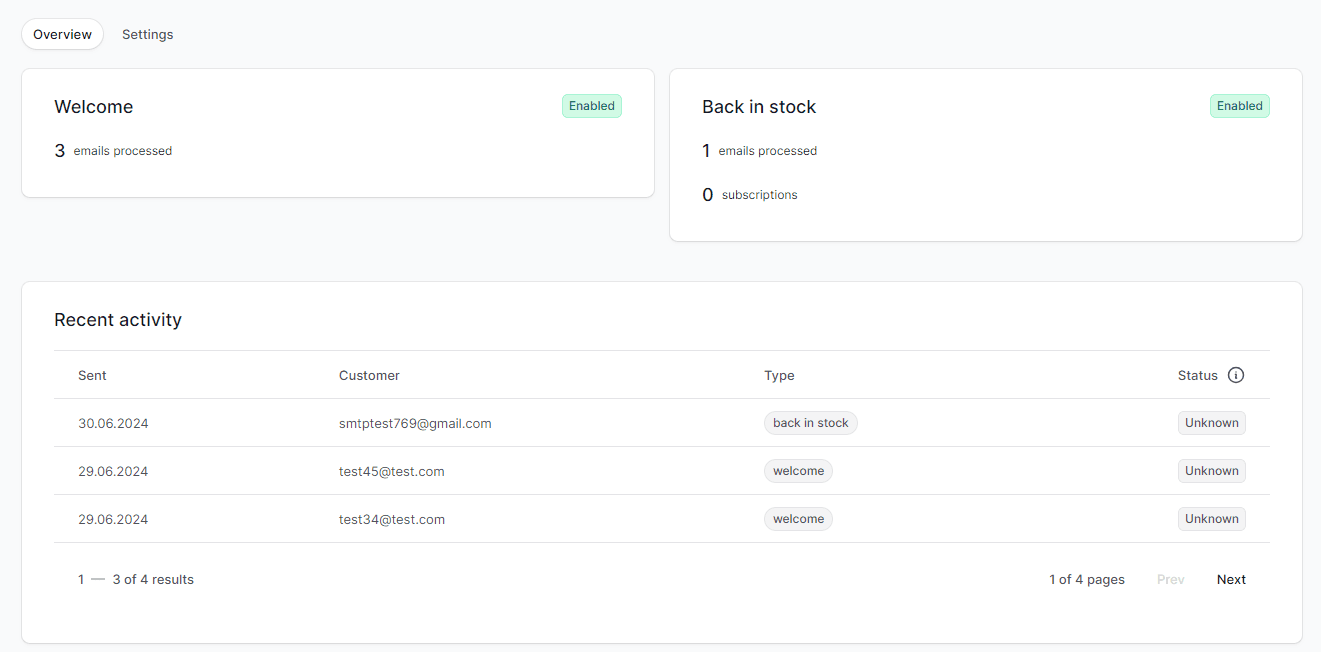Go to the Next page of results
Screen dimensions: 1321x652
[1231, 580]
